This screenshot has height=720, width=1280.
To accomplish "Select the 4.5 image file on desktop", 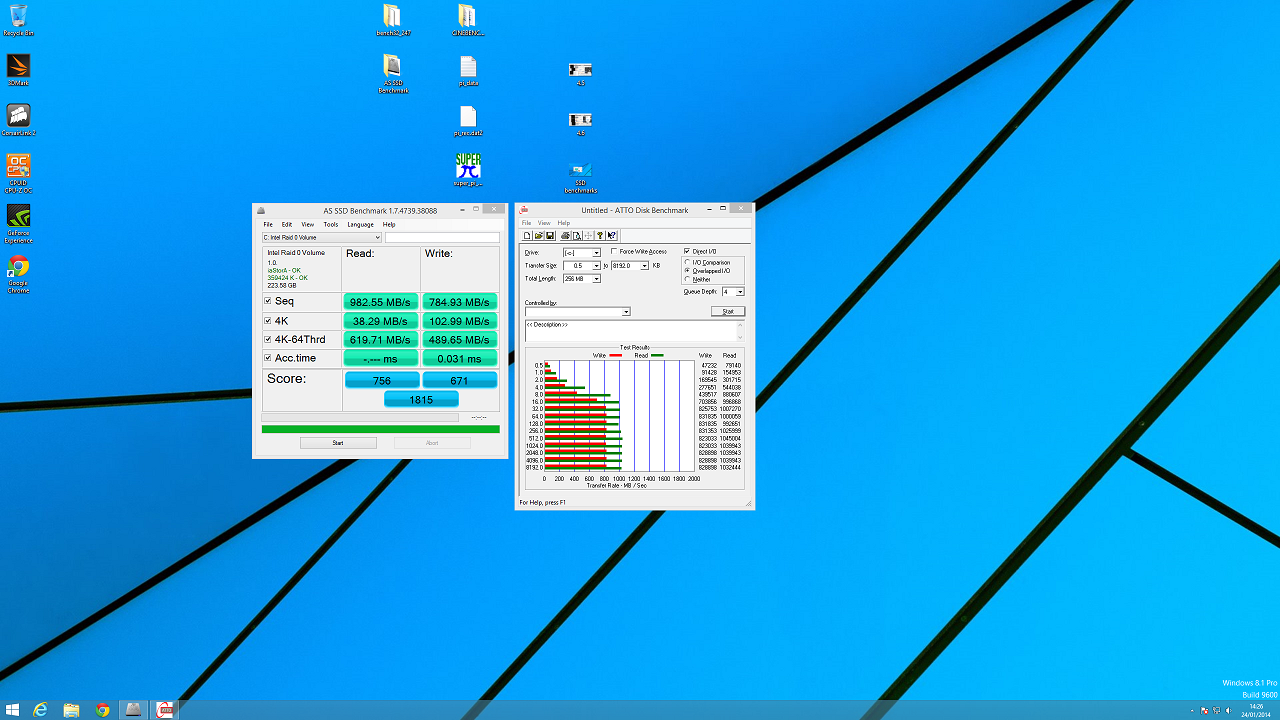I will tap(580, 73).
